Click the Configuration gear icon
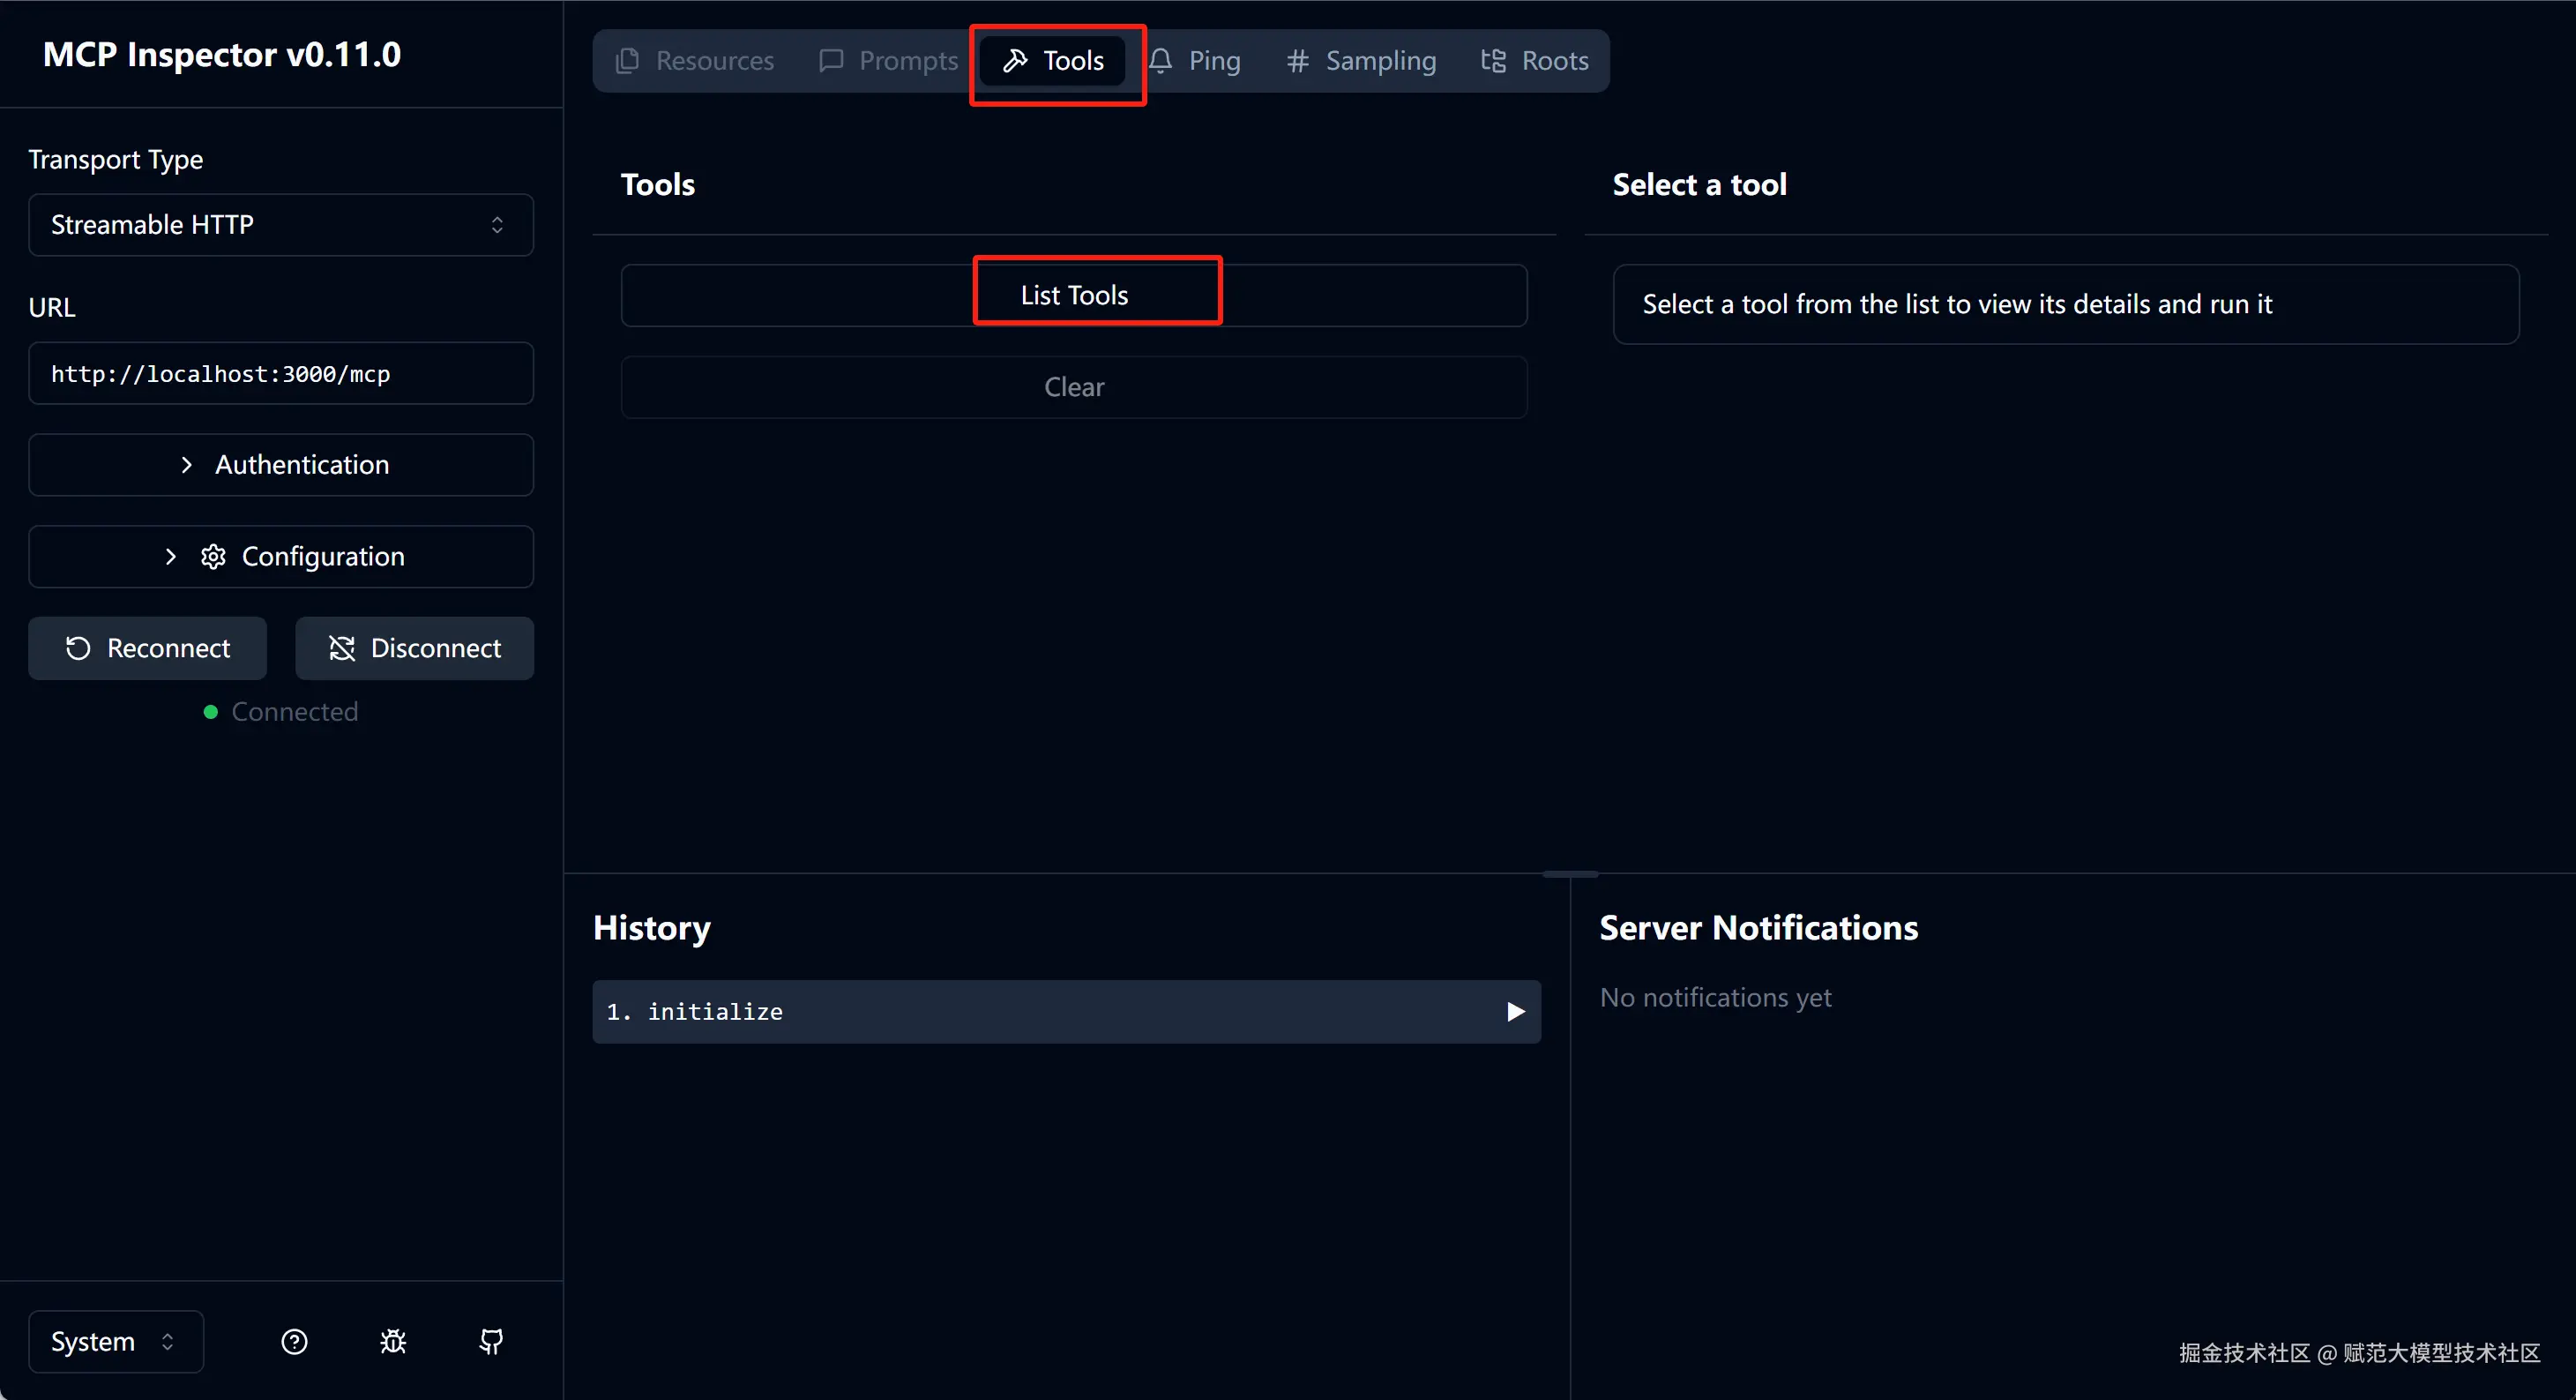 pyautogui.click(x=213, y=557)
